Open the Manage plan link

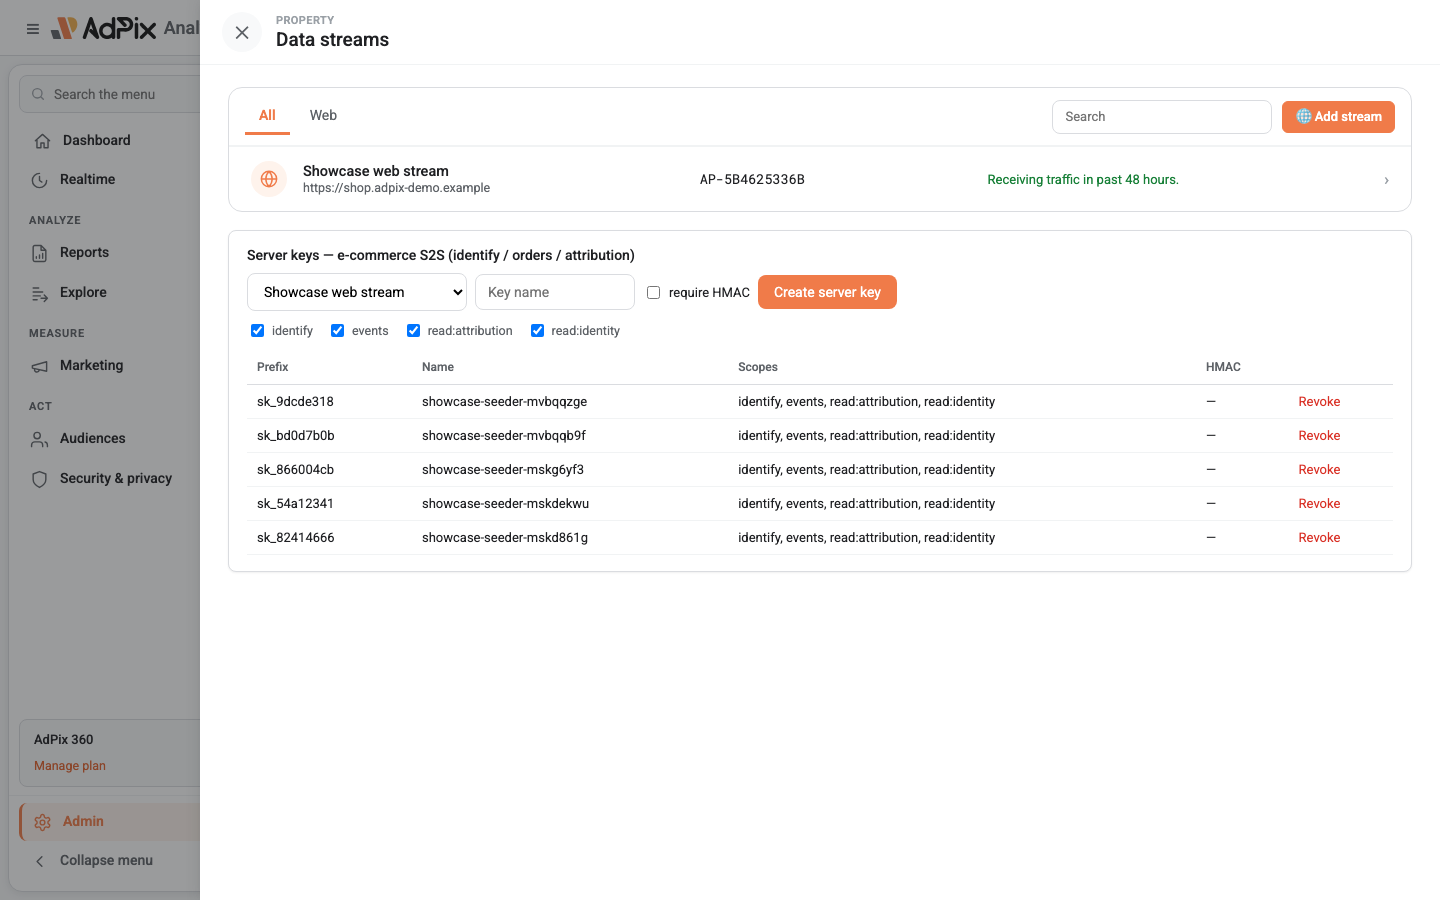click(x=70, y=766)
